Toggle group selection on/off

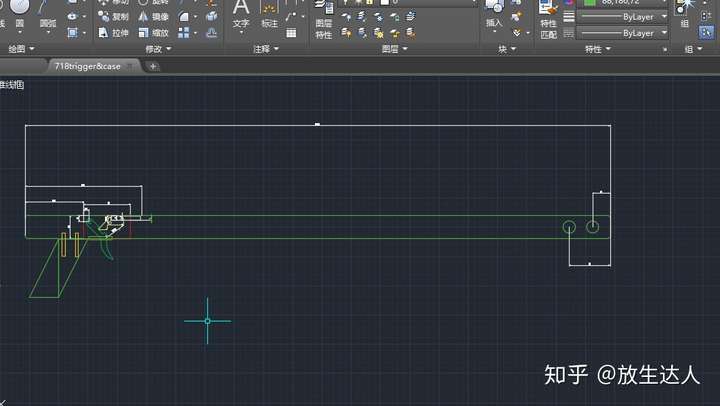tap(706, 32)
